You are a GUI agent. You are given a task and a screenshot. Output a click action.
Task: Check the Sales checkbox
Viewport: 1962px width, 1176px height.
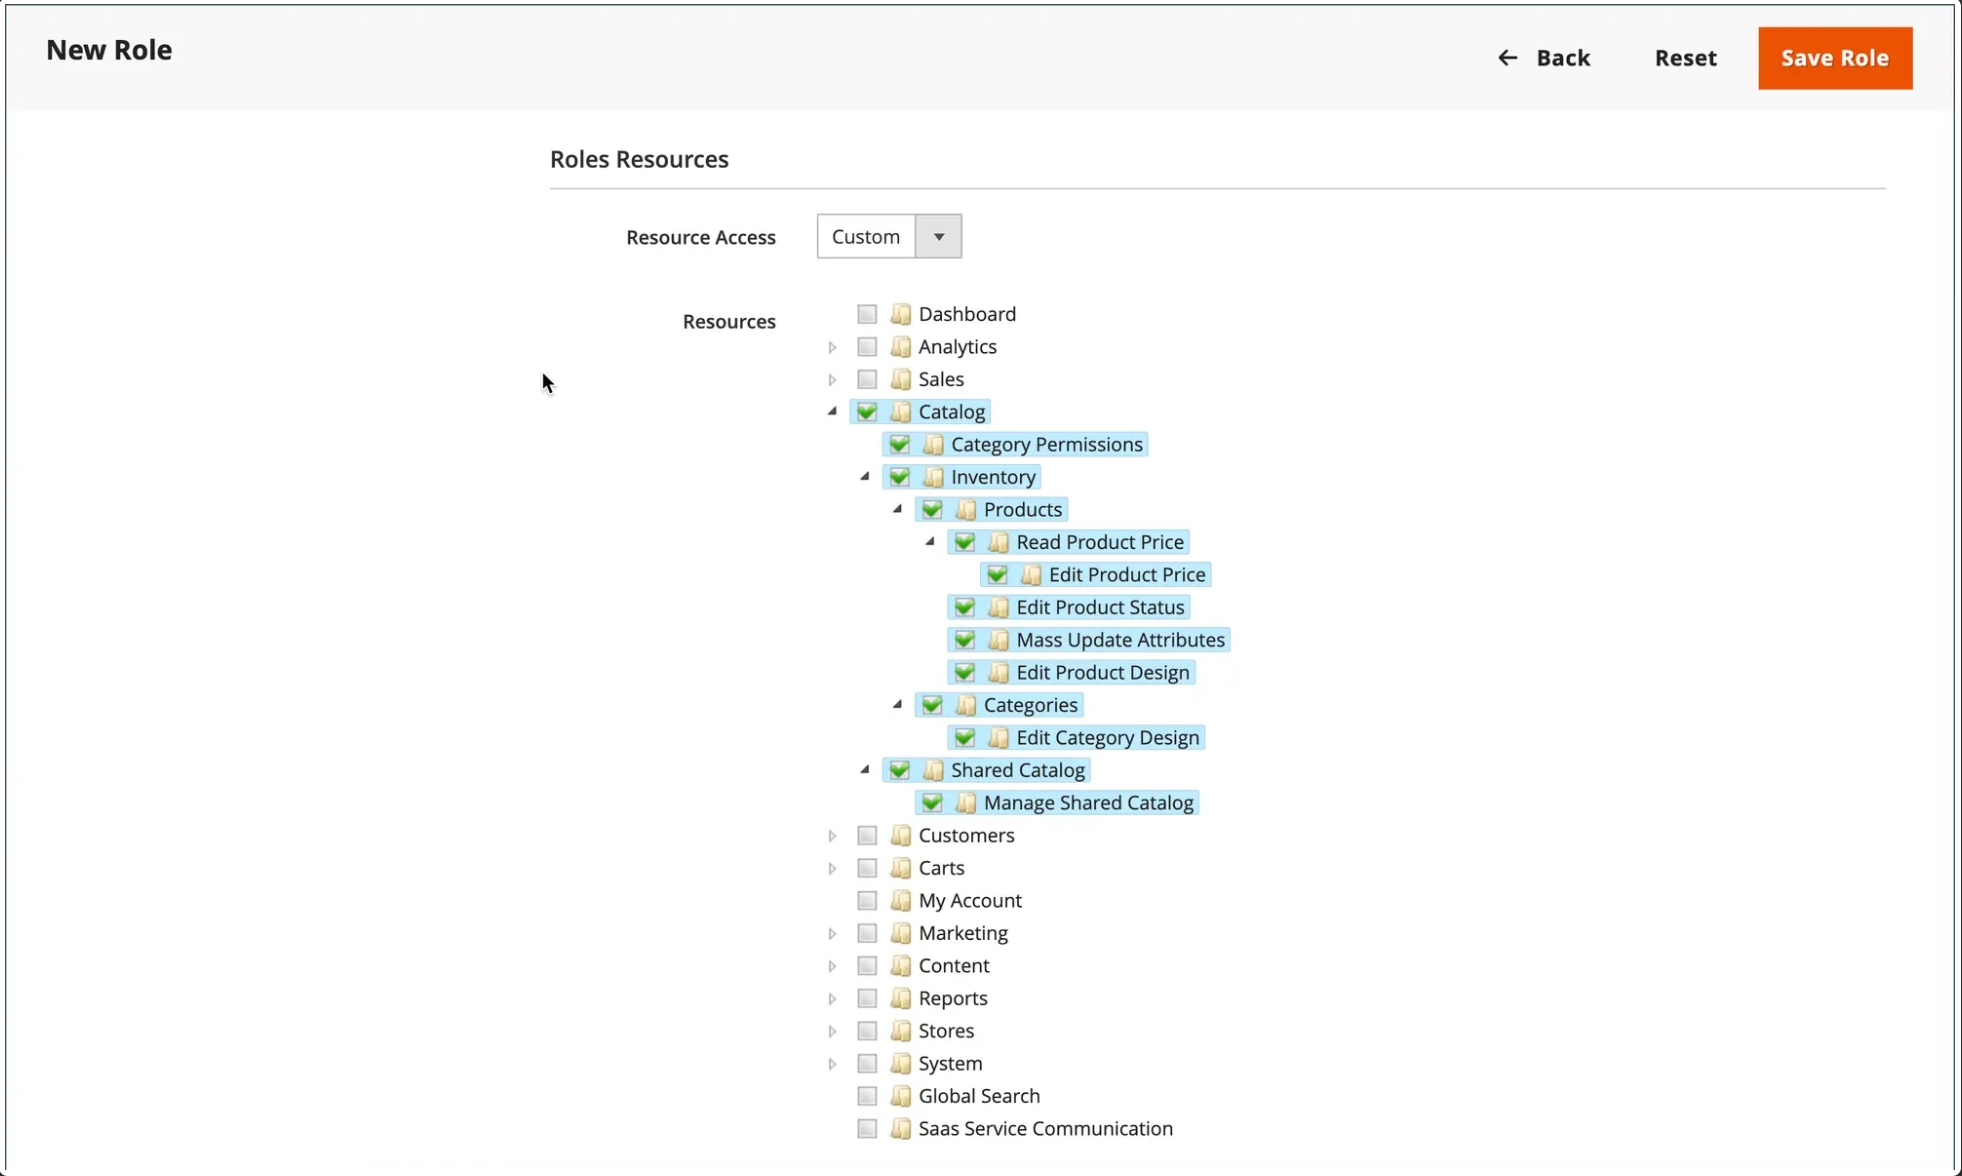click(867, 379)
